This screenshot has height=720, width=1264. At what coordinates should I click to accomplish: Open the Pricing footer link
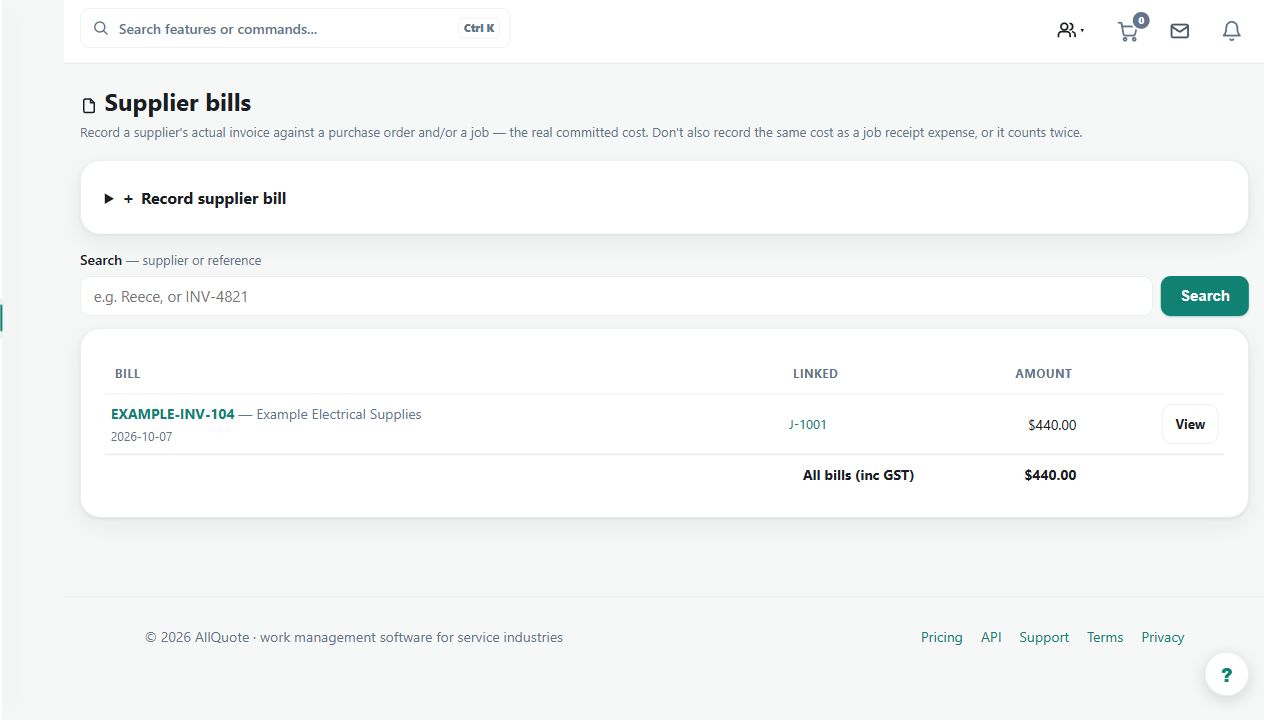942,637
